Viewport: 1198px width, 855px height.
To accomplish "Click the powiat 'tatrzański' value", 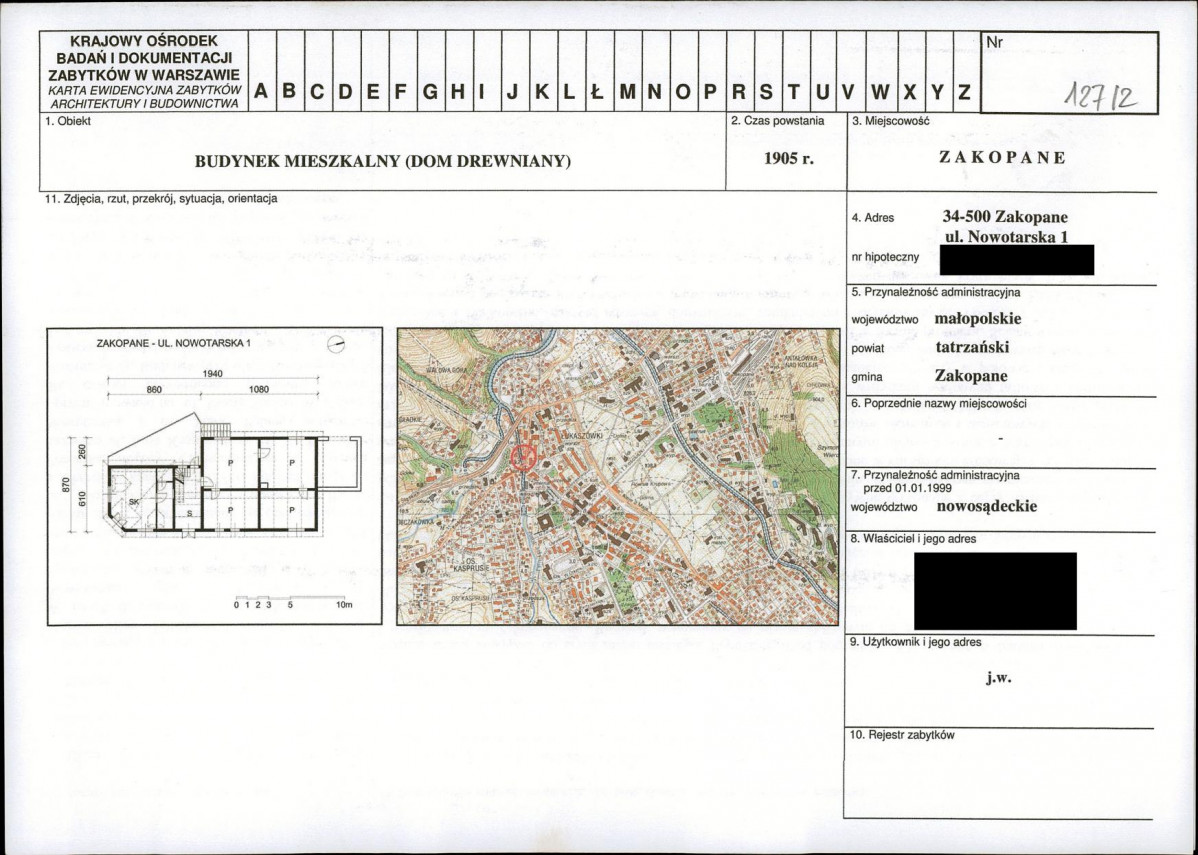I will 970,348.
